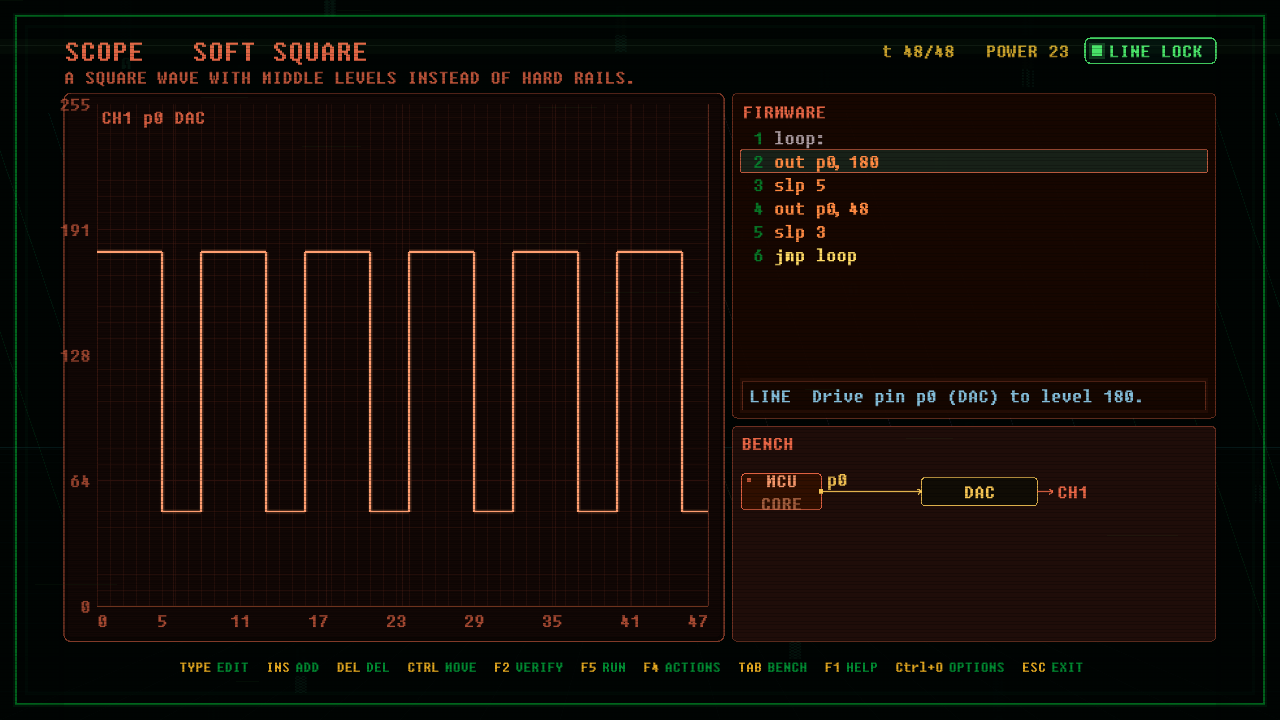Click the LINE description help box
Image resolution: width=1280 pixels, height=720 pixels.
pos(973,397)
